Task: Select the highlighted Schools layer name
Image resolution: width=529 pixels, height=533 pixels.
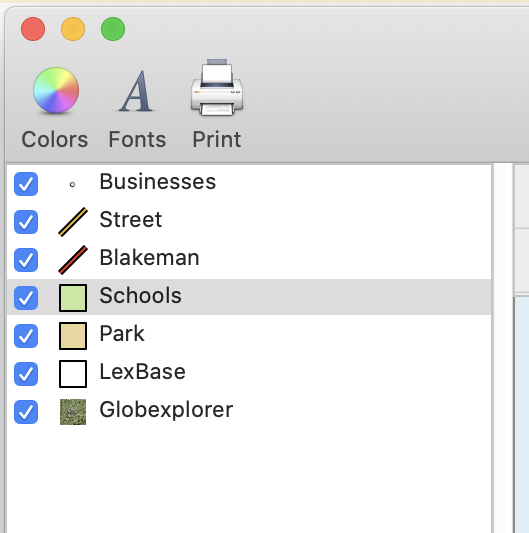Action: click(x=141, y=295)
